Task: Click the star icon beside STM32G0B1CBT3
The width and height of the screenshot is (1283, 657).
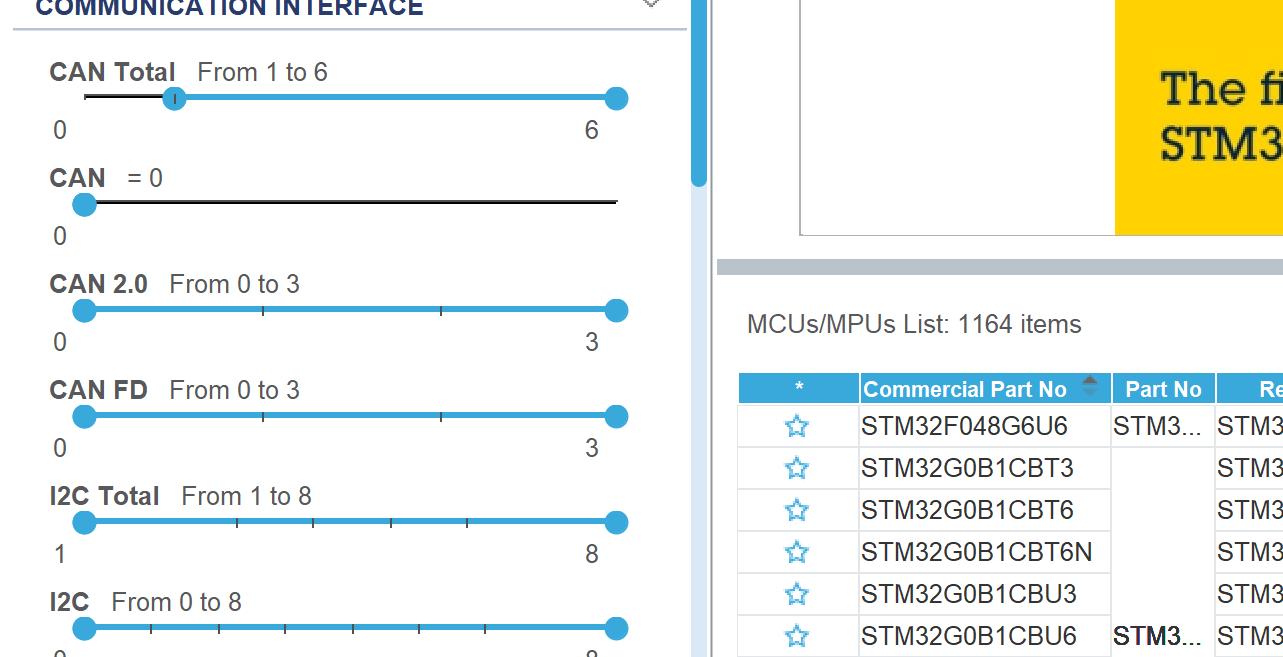Action: click(797, 468)
